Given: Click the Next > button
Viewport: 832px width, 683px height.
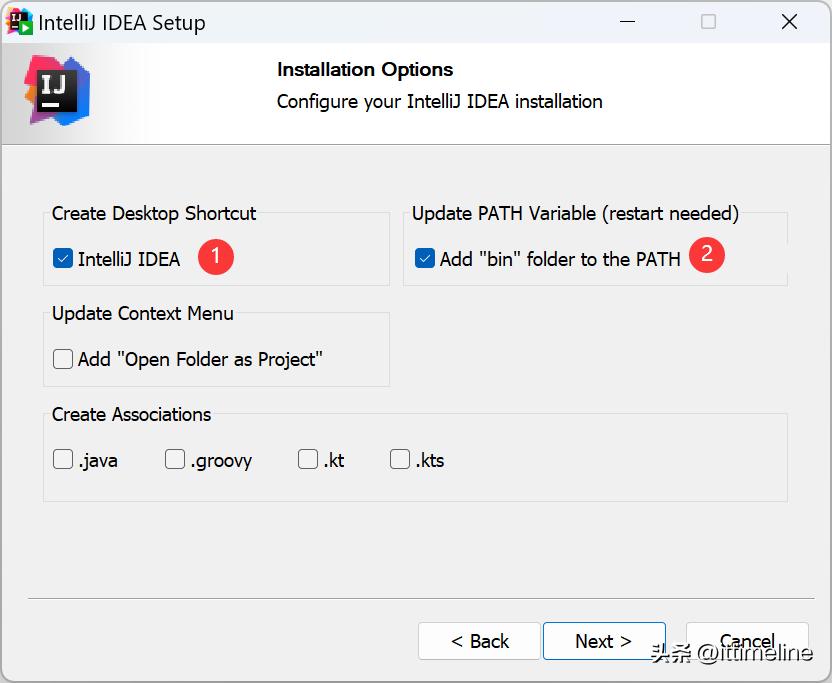Looking at the screenshot, I should point(604,641).
